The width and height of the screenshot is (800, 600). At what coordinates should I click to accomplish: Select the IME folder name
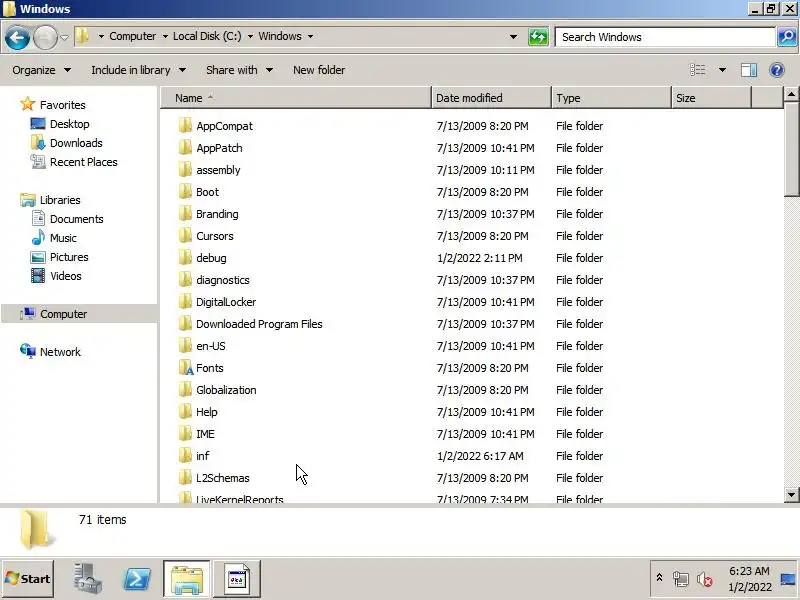pos(205,434)
